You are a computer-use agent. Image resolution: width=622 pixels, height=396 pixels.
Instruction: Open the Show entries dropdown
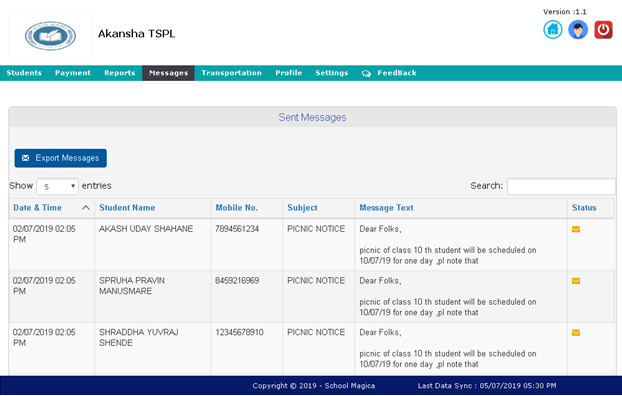pyautogui.click(x=58, y=186)
